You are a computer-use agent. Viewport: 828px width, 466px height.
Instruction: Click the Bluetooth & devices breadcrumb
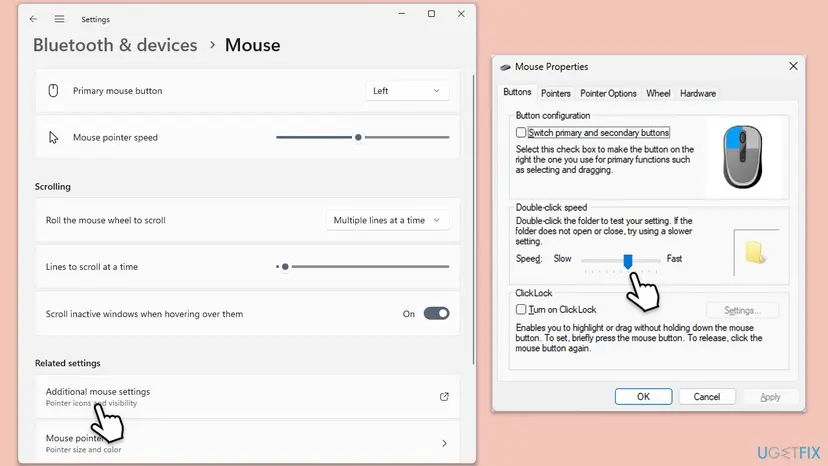[115, 45]
